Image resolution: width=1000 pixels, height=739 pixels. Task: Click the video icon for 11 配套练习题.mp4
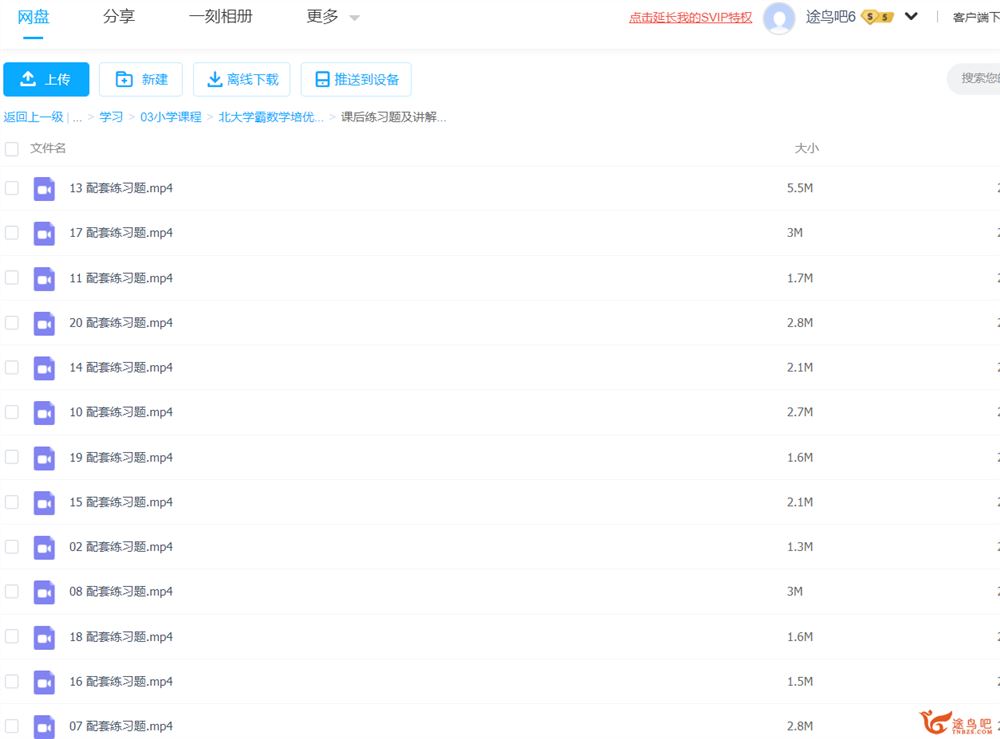44,279
